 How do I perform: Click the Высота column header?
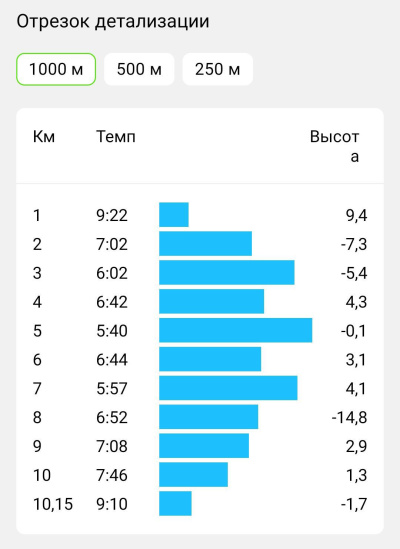point(335,146)
